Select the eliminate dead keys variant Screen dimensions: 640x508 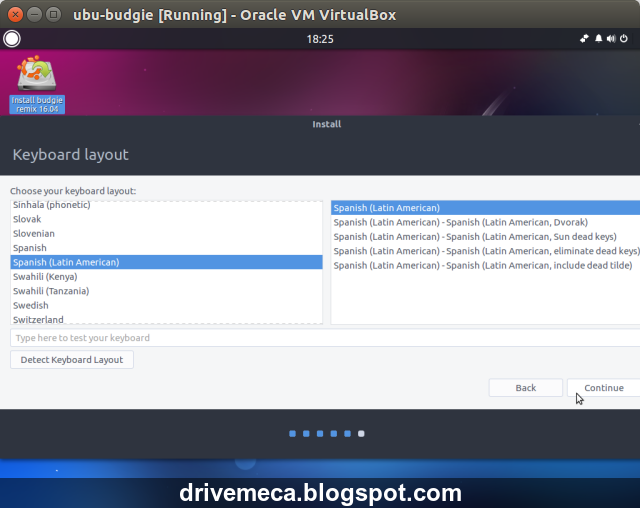(485, 251)
